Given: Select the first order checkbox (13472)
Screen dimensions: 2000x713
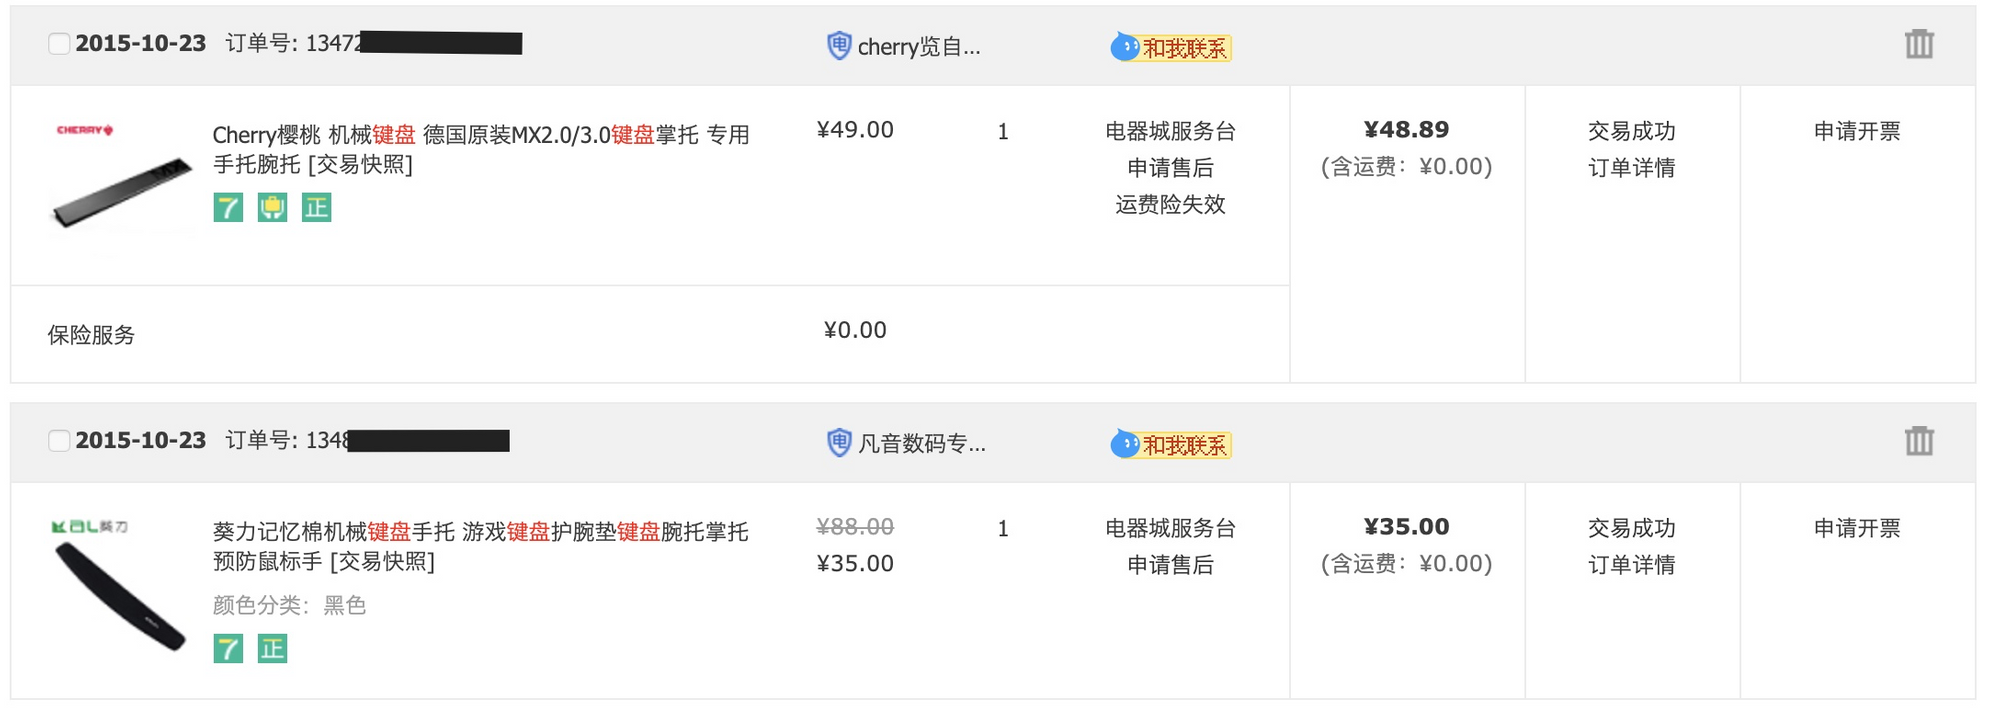Looking at the screenshot, I should [59, 44].
